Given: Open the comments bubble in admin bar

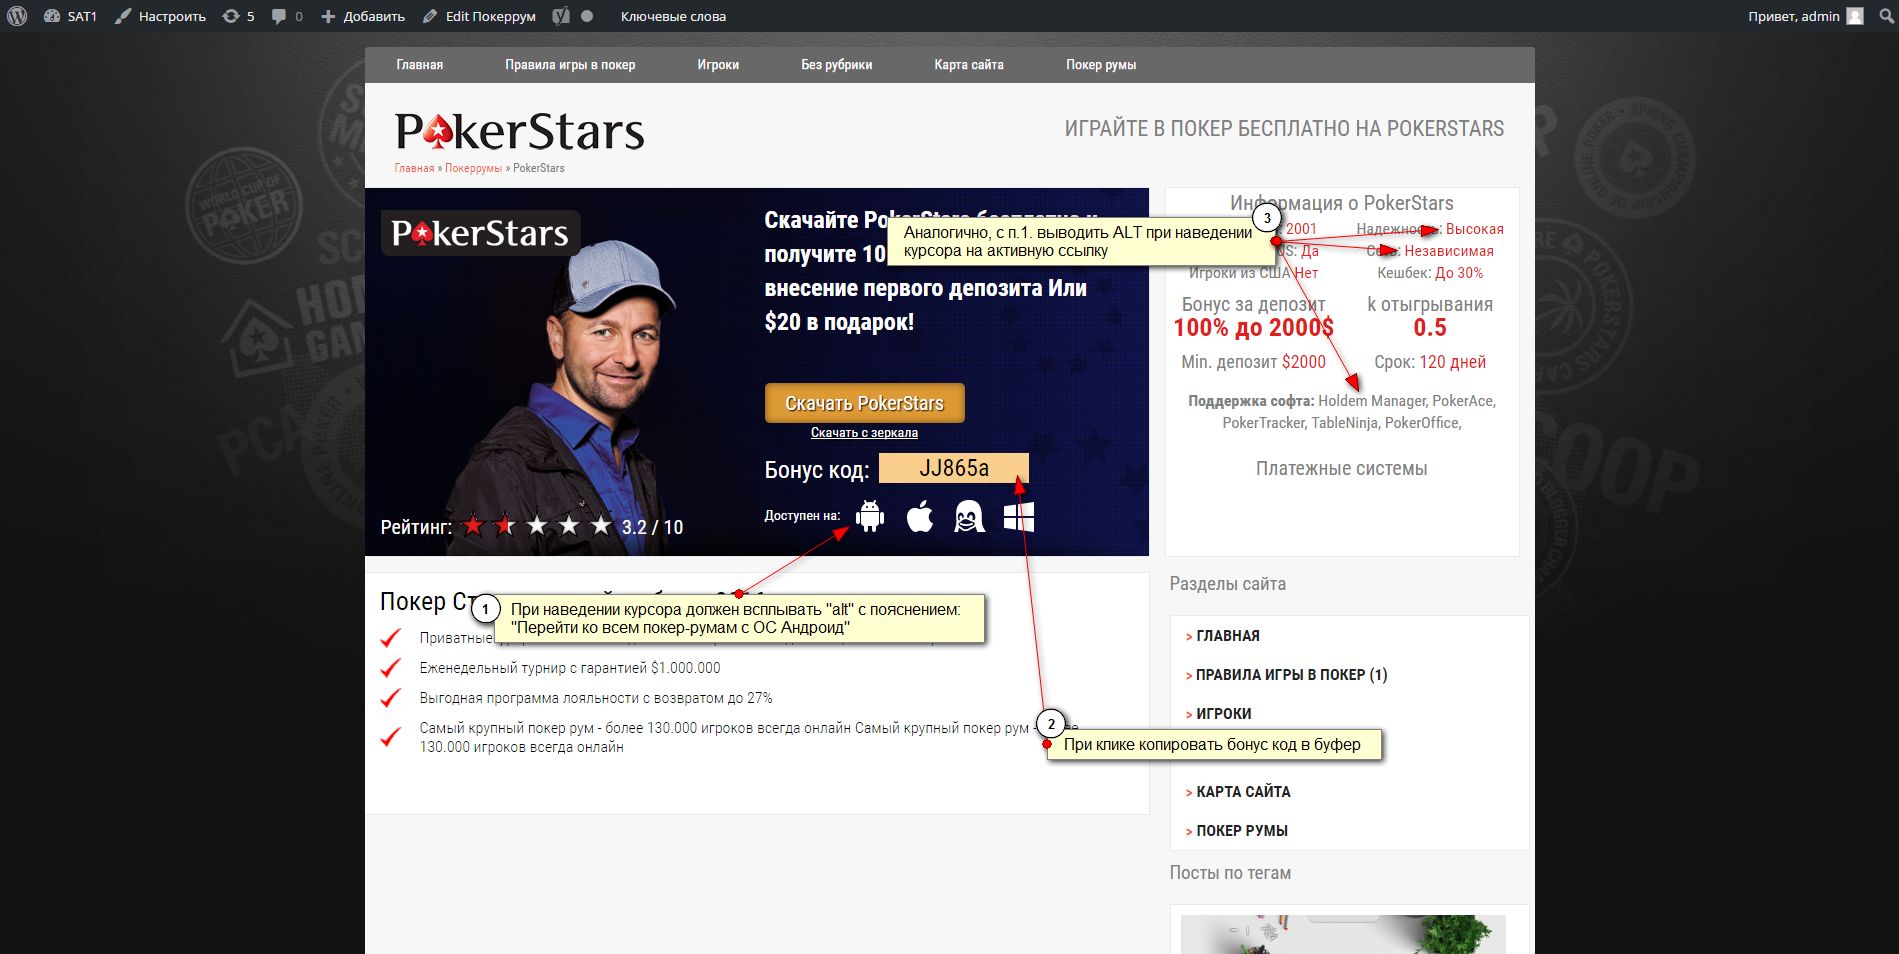Looking at the screenshot, I should (x=286, y=16).
